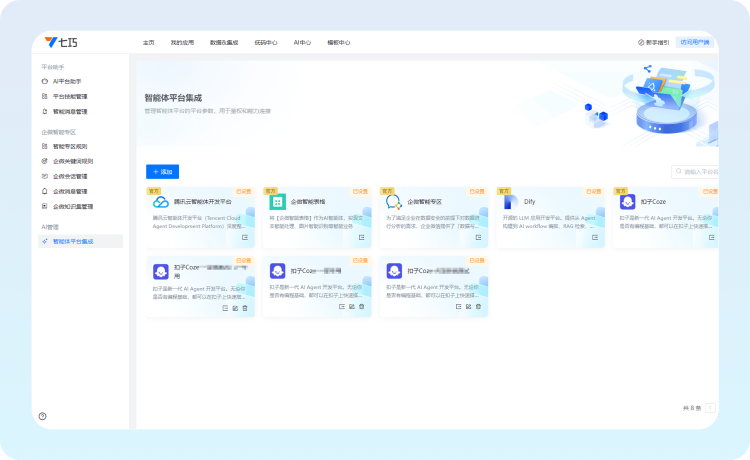Open 新手指引 beginner guide link
The height and width of the screenshot is (460, 750).
click(658, 43)
